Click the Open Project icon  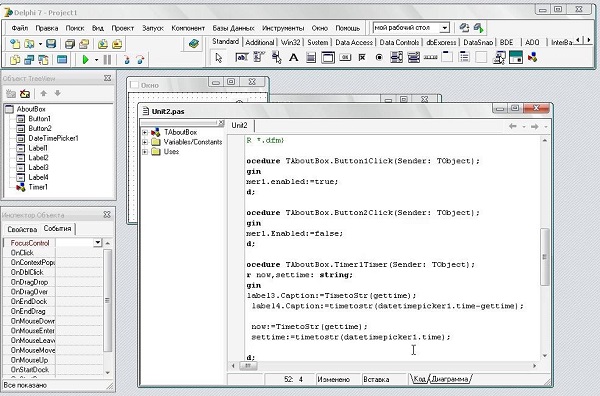click(84, 44)
